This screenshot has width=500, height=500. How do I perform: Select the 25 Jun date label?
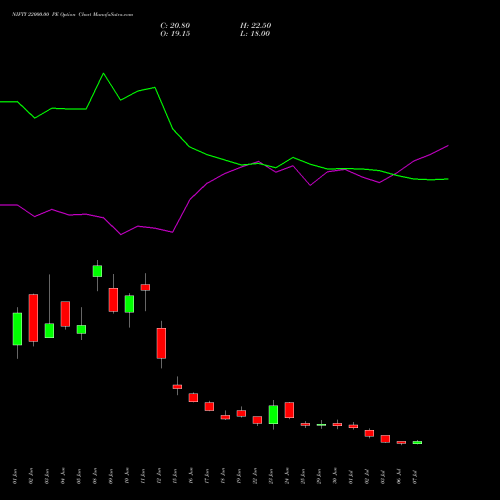pyautogui.click(x=303, y=476)
